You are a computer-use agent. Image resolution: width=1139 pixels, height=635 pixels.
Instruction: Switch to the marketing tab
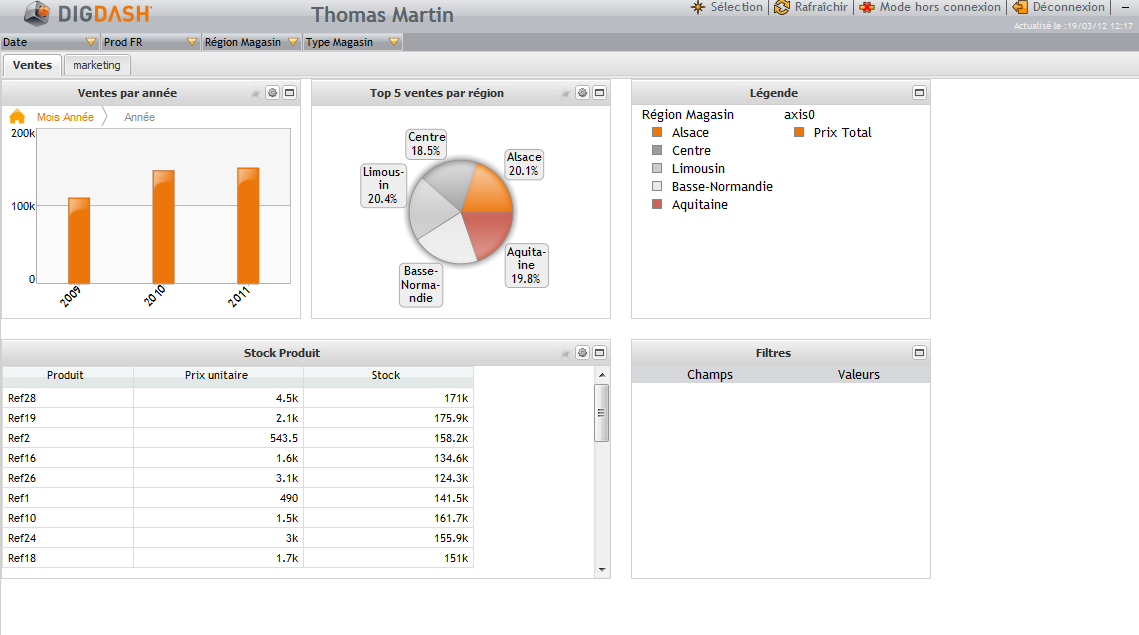click(x=96, y=65)
